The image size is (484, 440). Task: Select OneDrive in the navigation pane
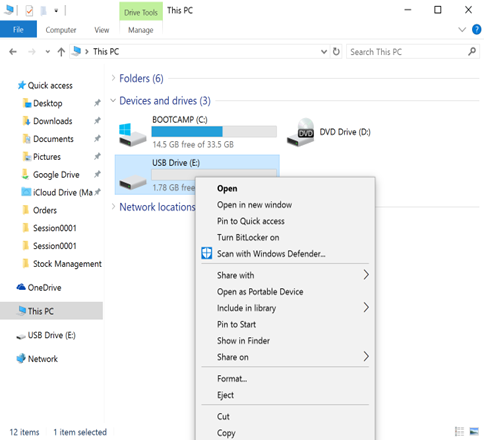coord(44,287)
